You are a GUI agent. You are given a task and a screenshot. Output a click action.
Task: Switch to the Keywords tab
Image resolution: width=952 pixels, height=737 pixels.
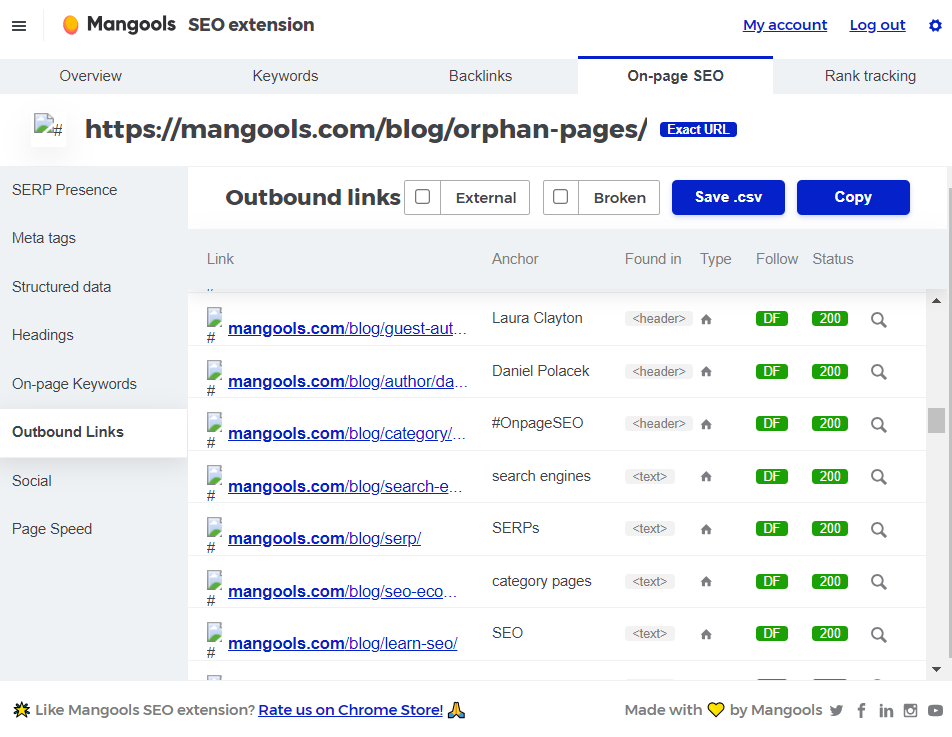285,76
